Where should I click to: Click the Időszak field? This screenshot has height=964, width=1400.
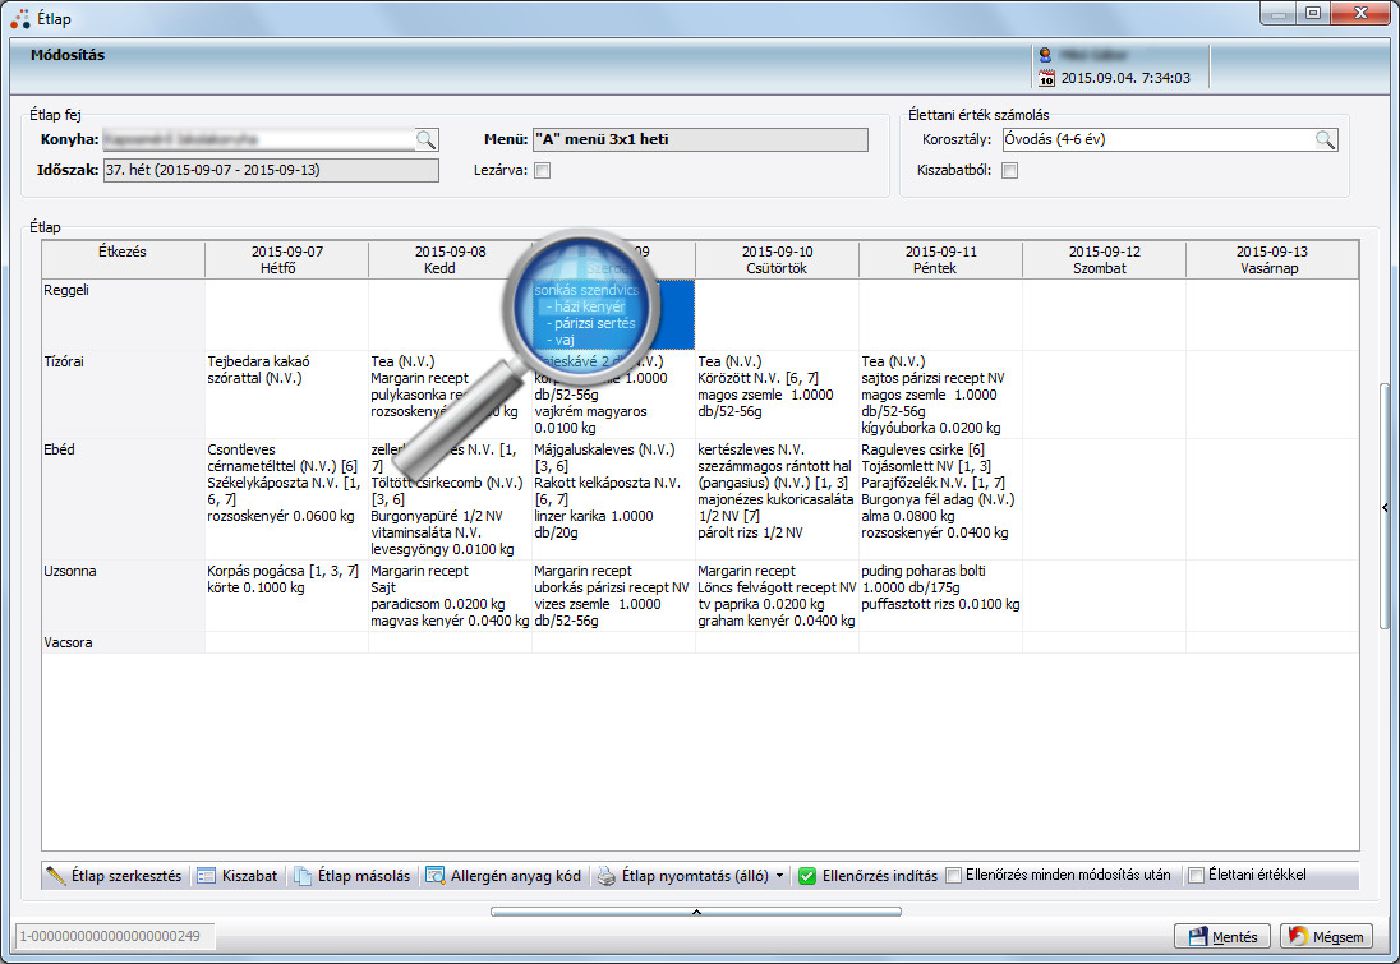270,171
